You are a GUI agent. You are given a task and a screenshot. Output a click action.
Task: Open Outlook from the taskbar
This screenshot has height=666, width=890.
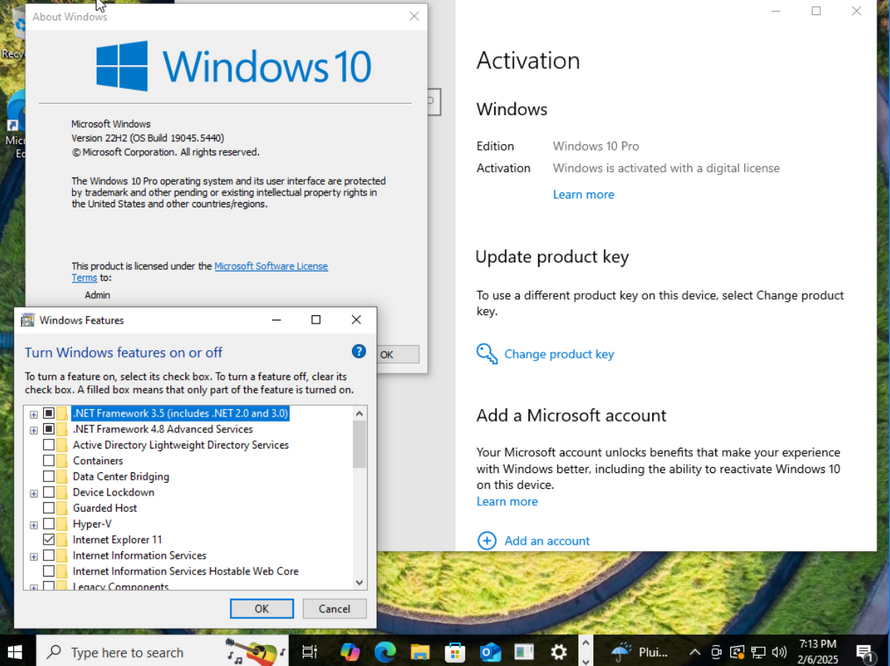click(x=490, y=652)
